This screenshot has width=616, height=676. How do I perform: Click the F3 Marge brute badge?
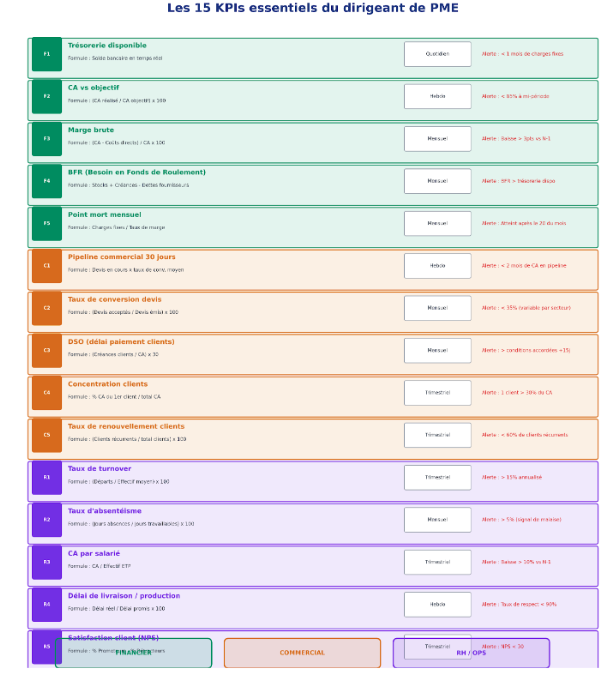click(x=46, y=139)
